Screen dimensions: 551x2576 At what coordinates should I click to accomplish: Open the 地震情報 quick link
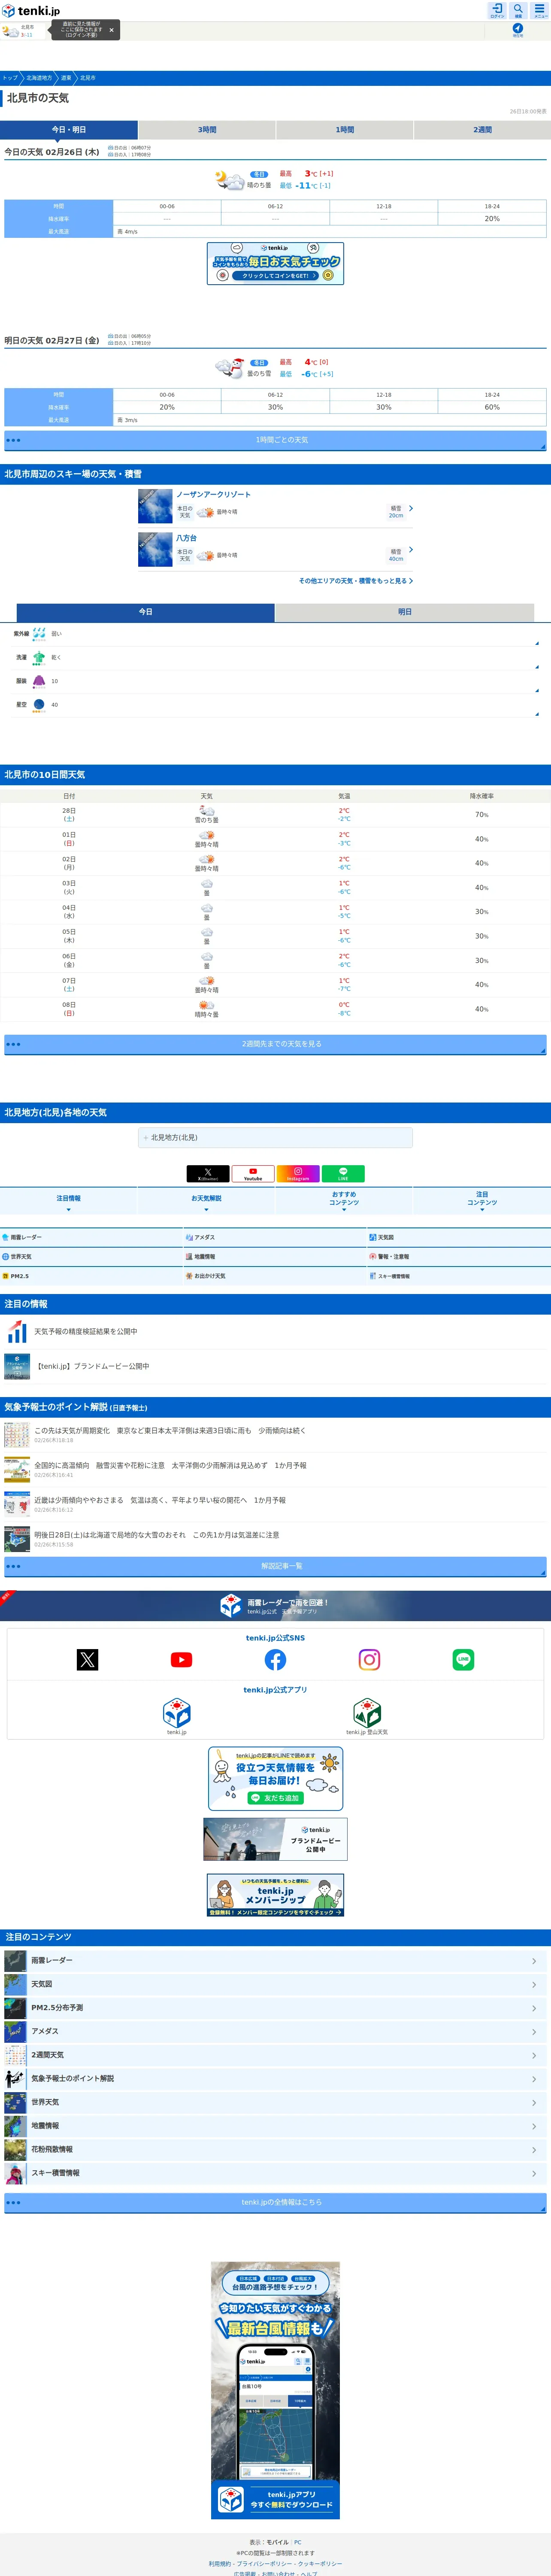pyautogui.click(x=275, y=1257)
